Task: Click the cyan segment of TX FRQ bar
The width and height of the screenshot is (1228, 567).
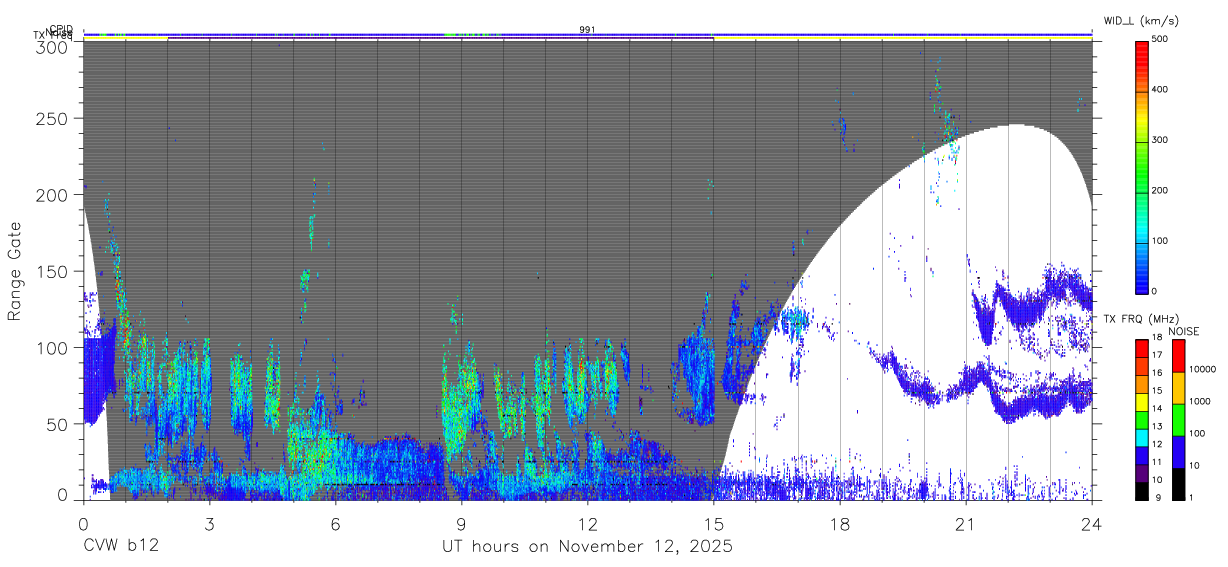Action: pos(1142,438)
